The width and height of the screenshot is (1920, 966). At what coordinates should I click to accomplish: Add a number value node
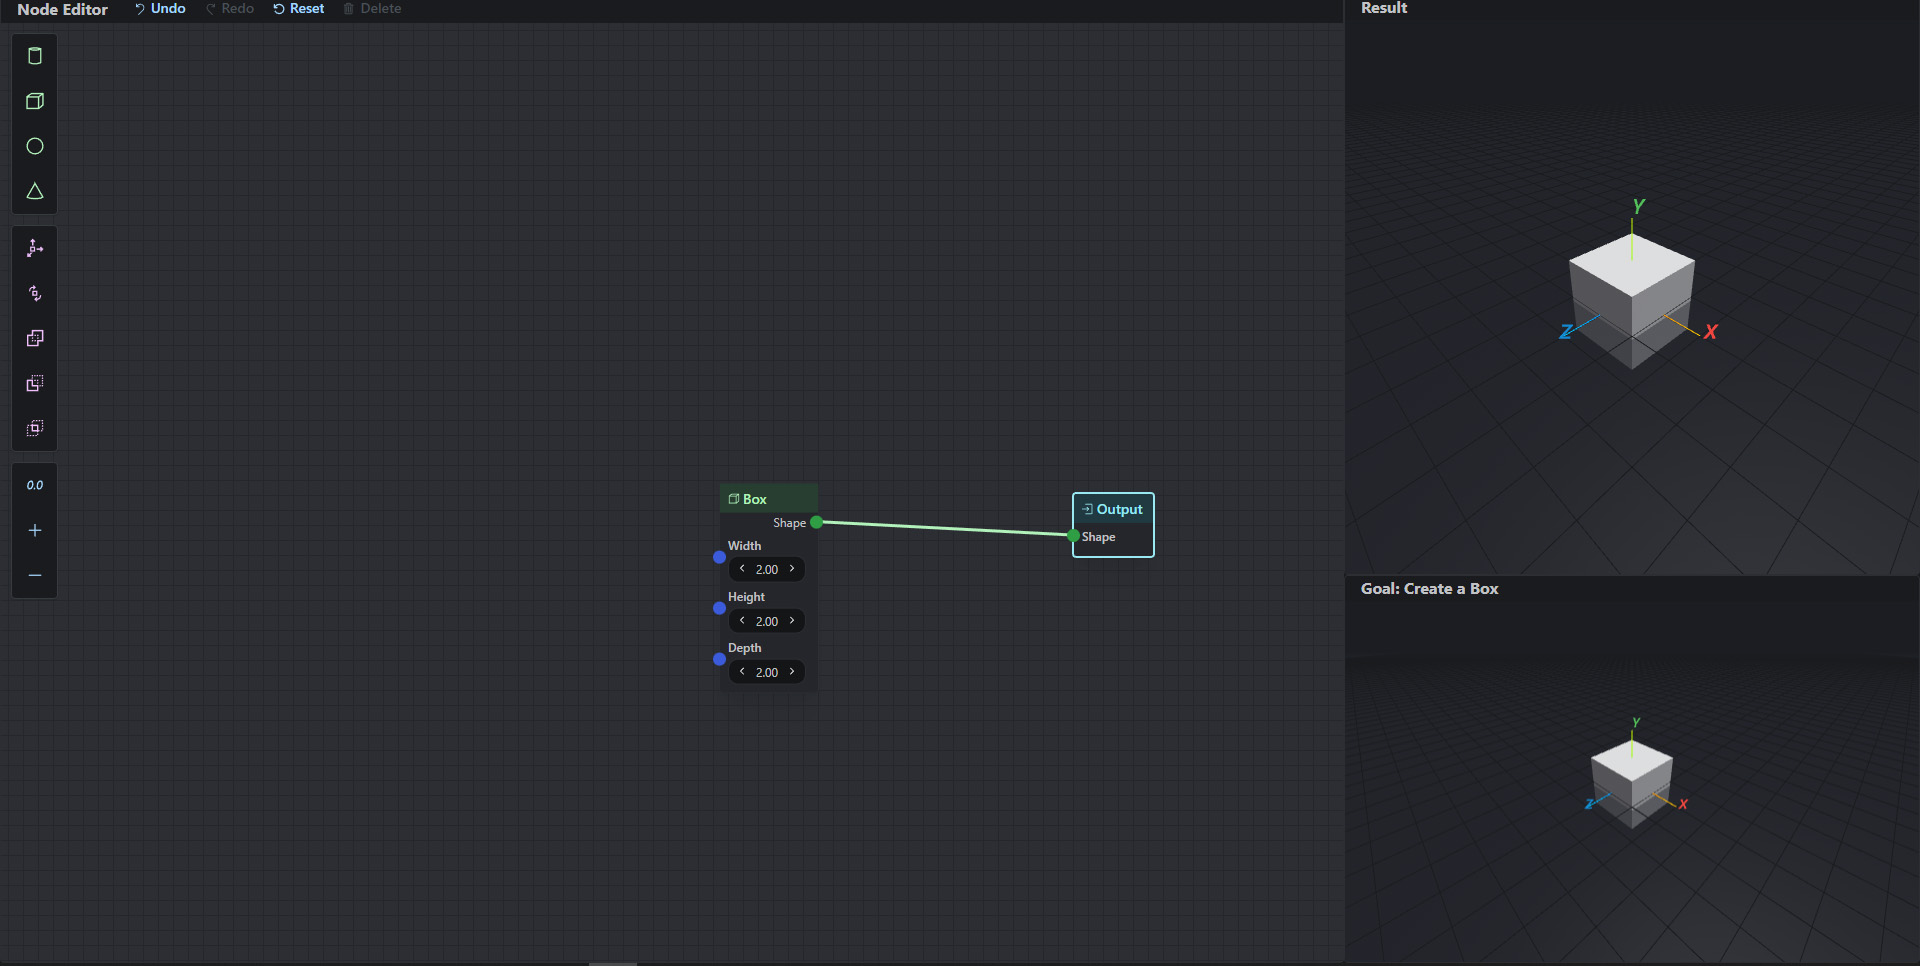[35, 485]
